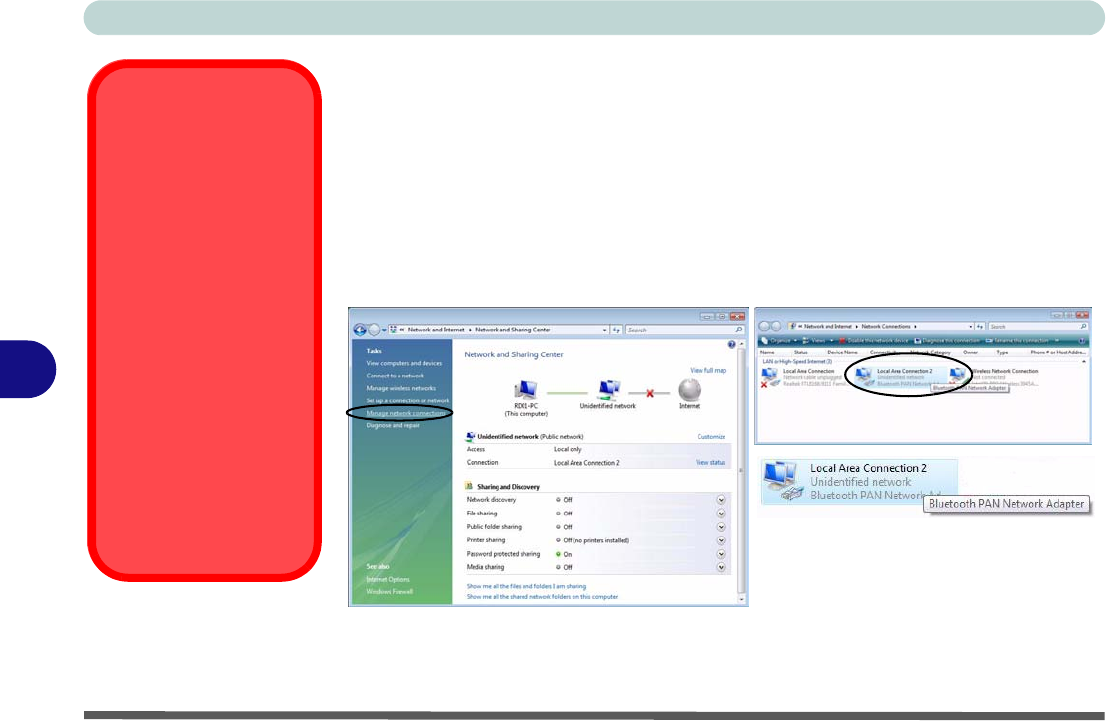This screenshot has height=721, width=1106.
Task: Open help icon in Network and Sharing Center
Action: click(731, 344)
